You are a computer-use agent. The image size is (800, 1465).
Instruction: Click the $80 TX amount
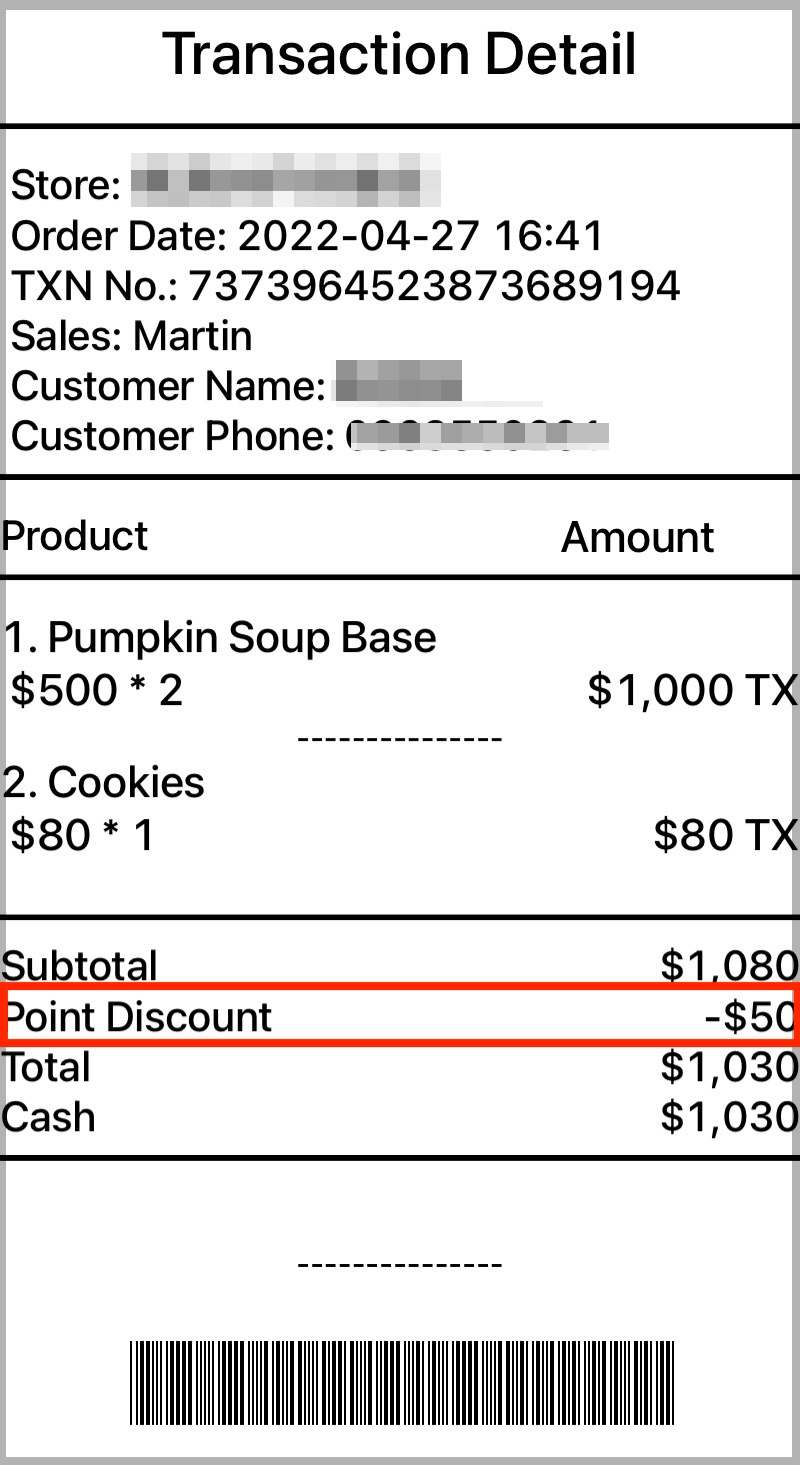coord(725,835)
